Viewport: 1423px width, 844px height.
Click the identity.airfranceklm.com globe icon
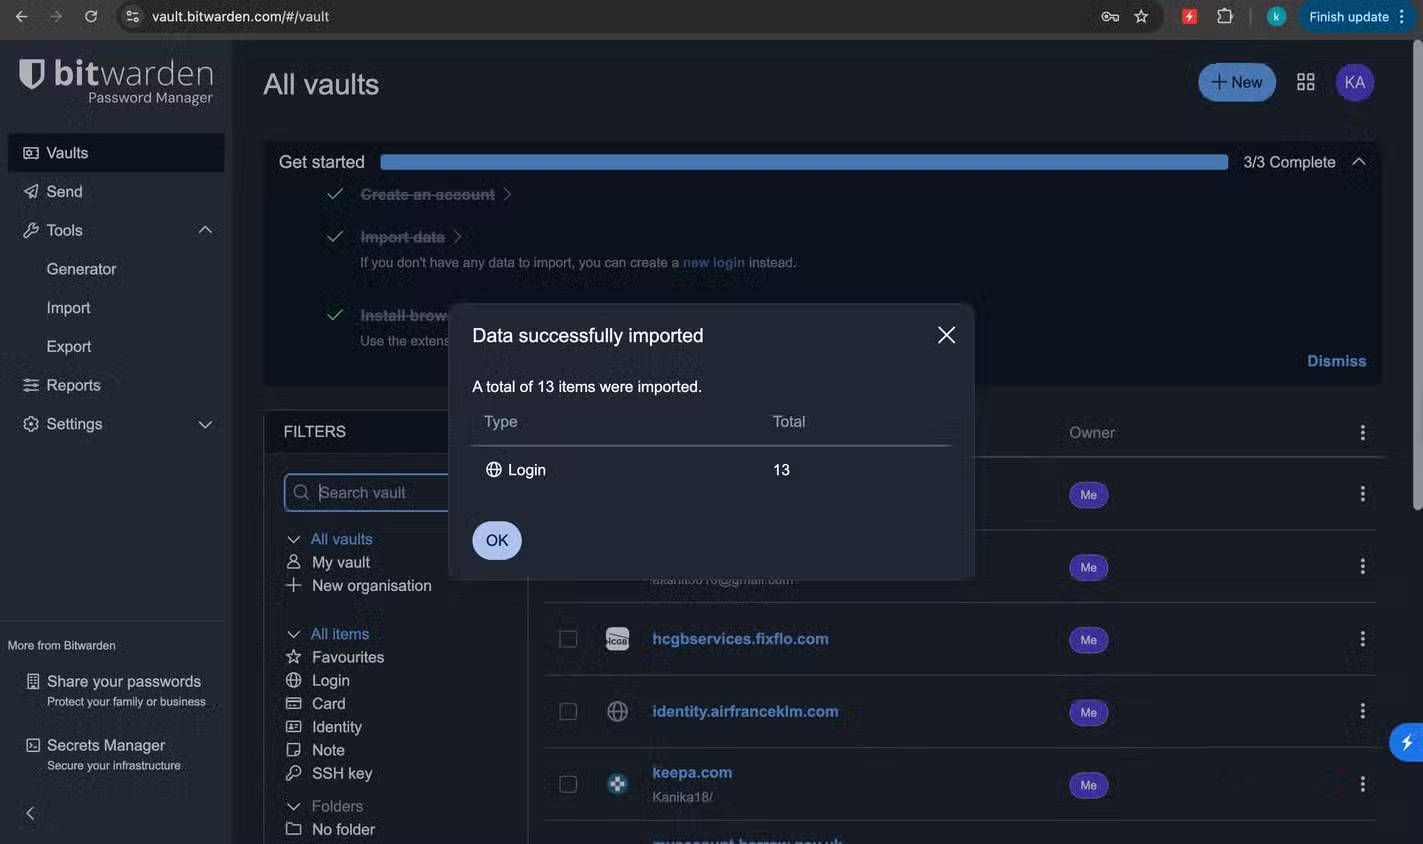pos(617,711)
